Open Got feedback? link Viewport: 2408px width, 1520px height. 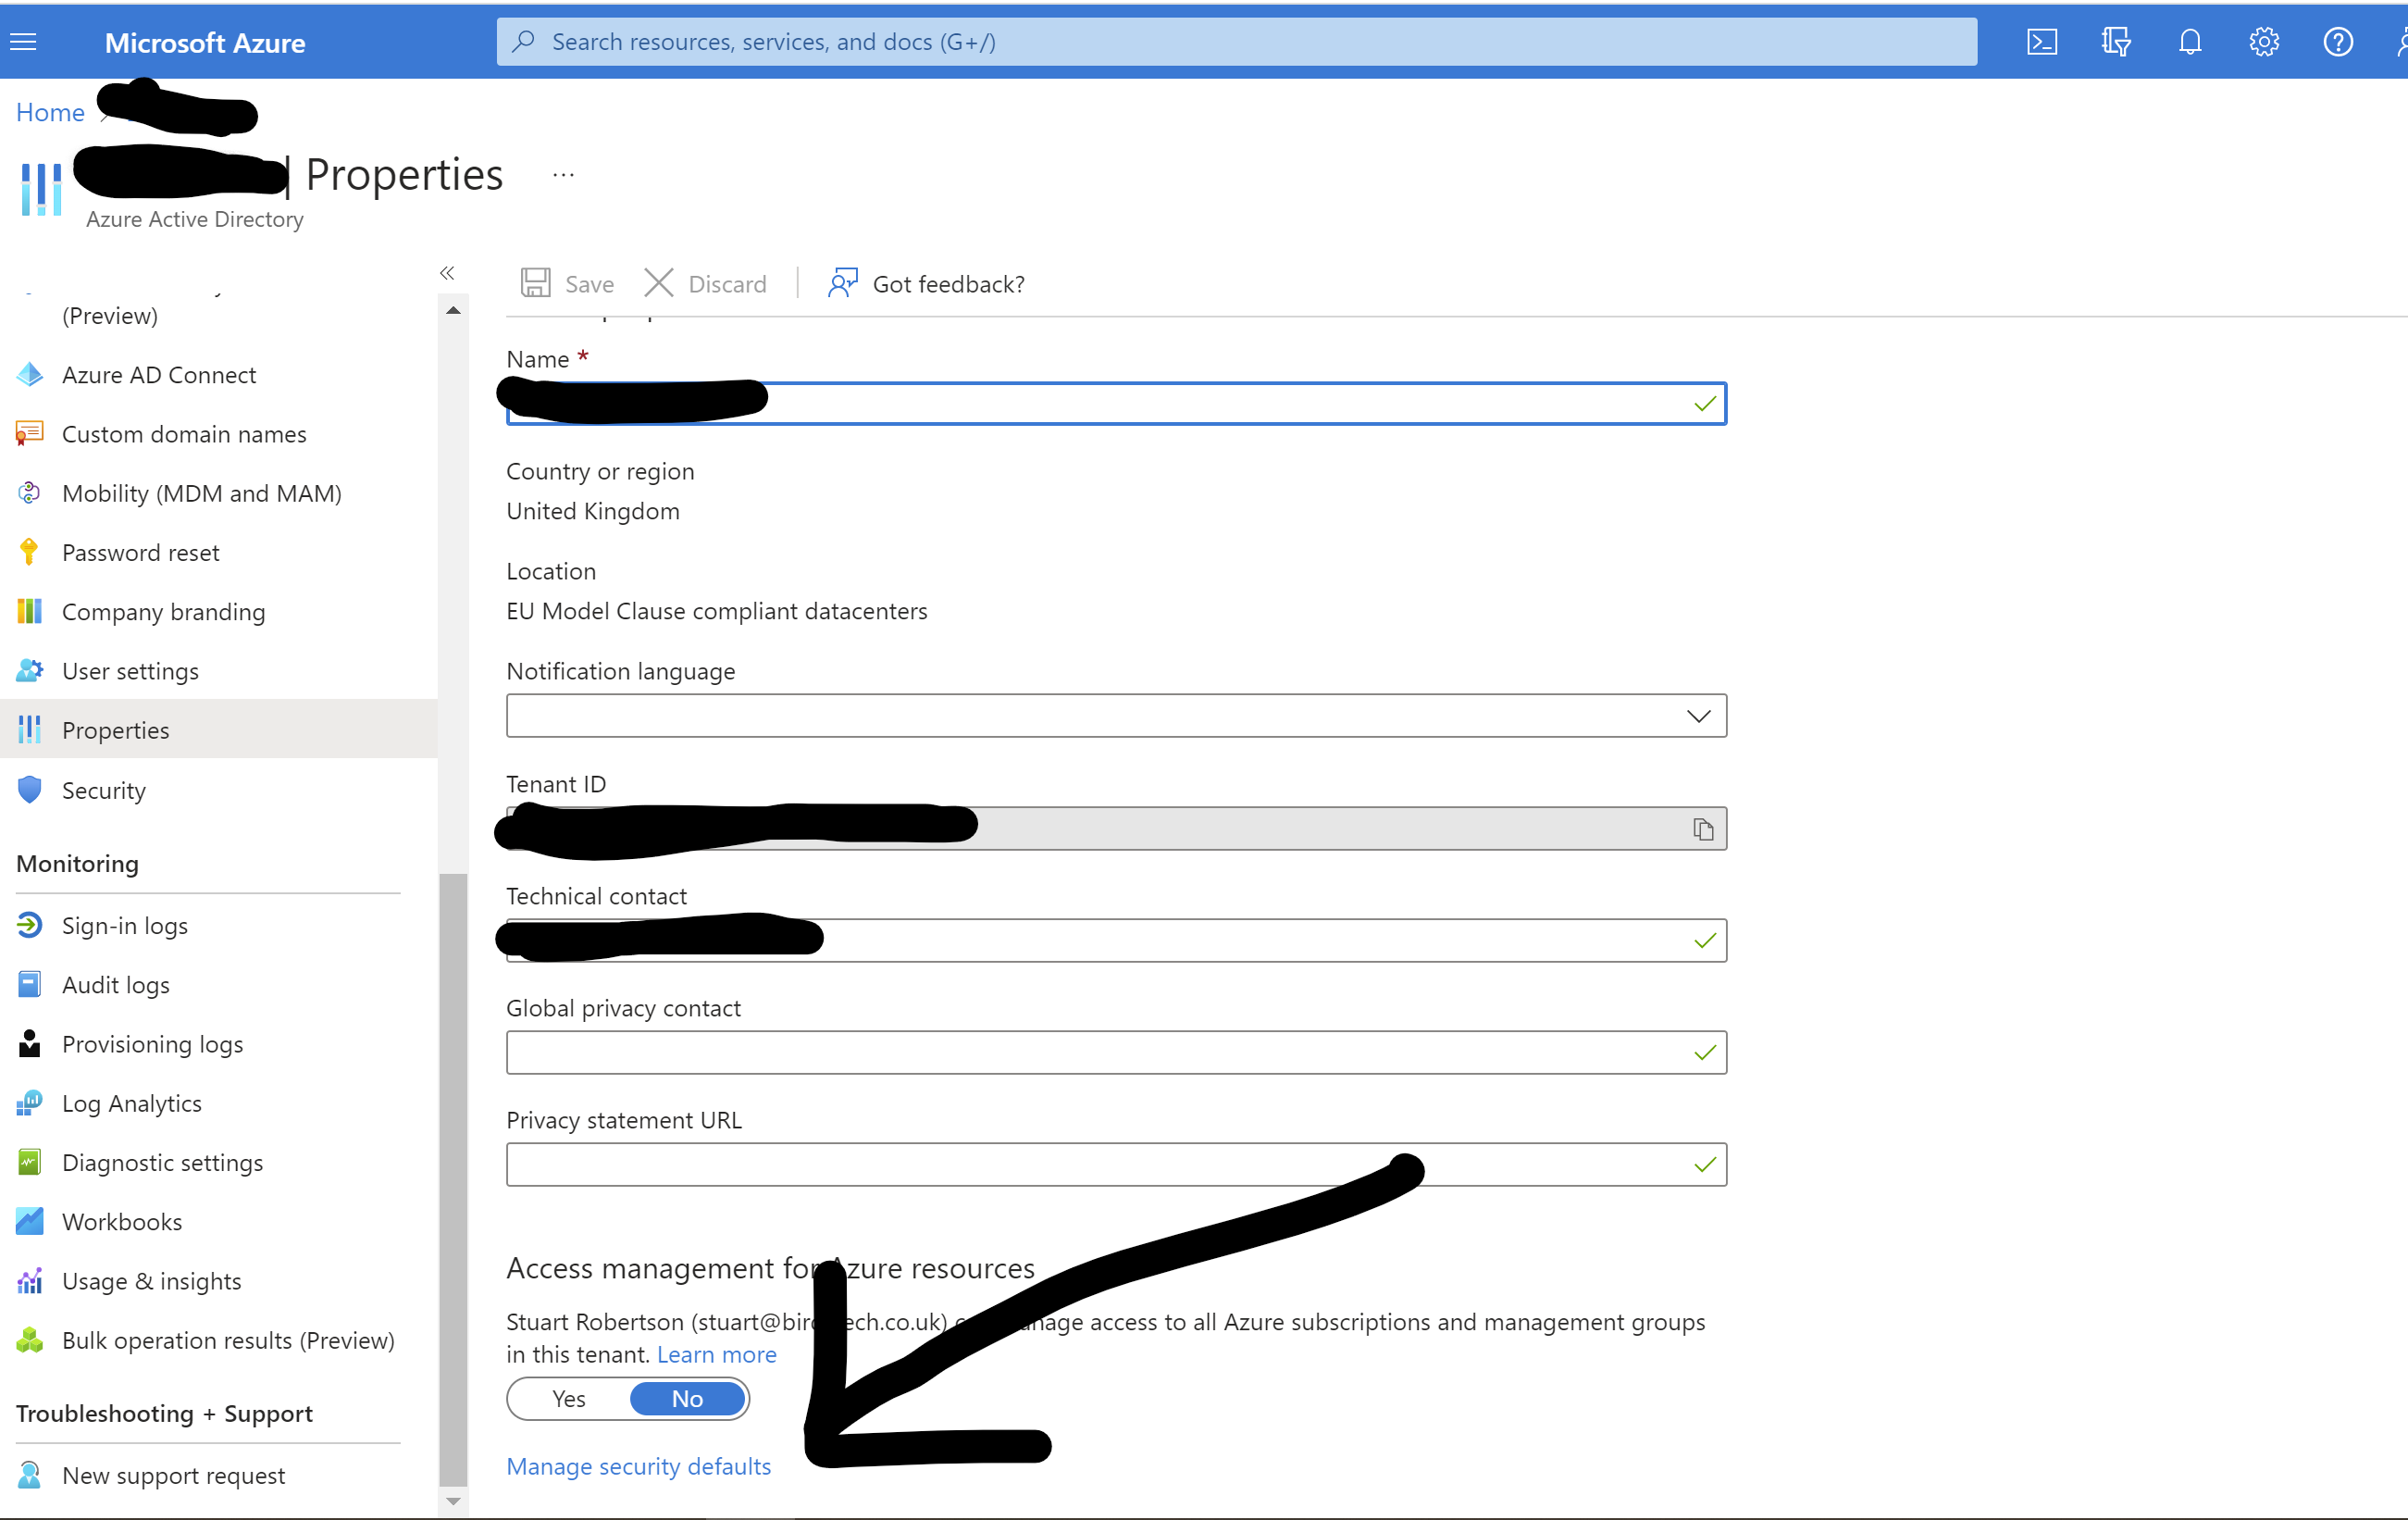point(926,284)
